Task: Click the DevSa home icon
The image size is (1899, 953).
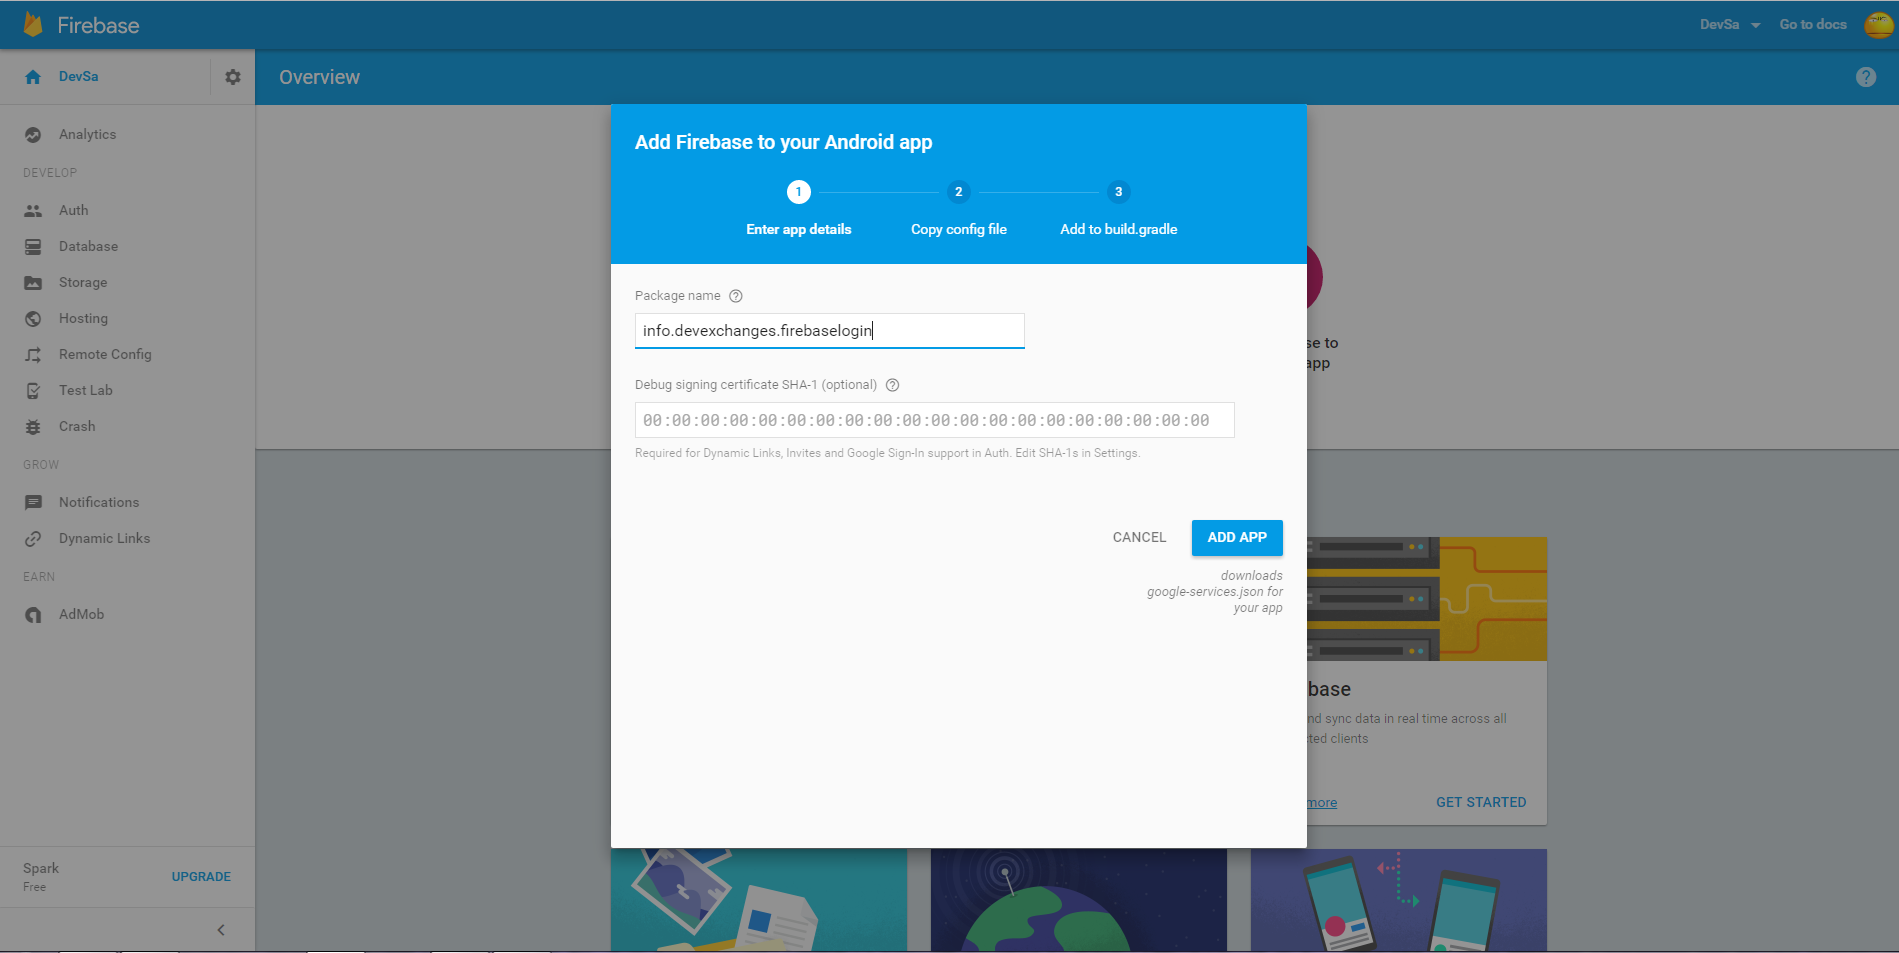Action: click(33, 77)
